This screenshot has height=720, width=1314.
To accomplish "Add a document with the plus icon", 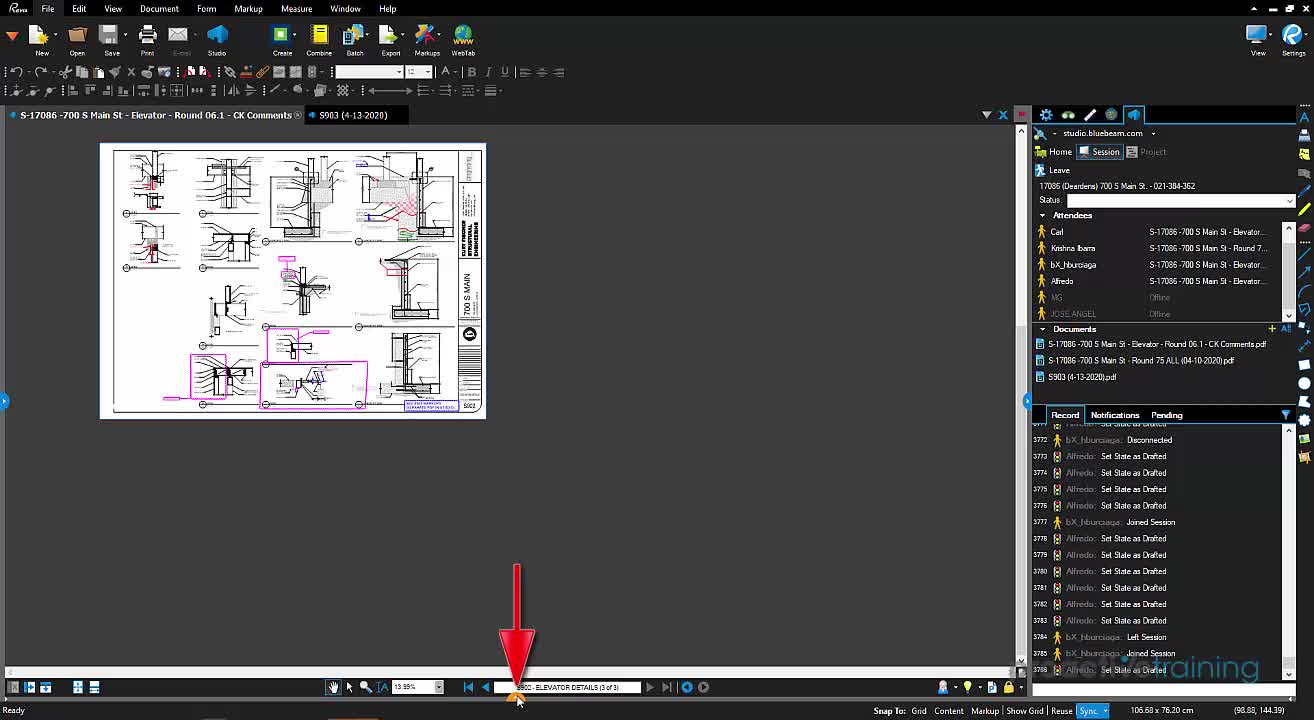I will pos(1272,329).
